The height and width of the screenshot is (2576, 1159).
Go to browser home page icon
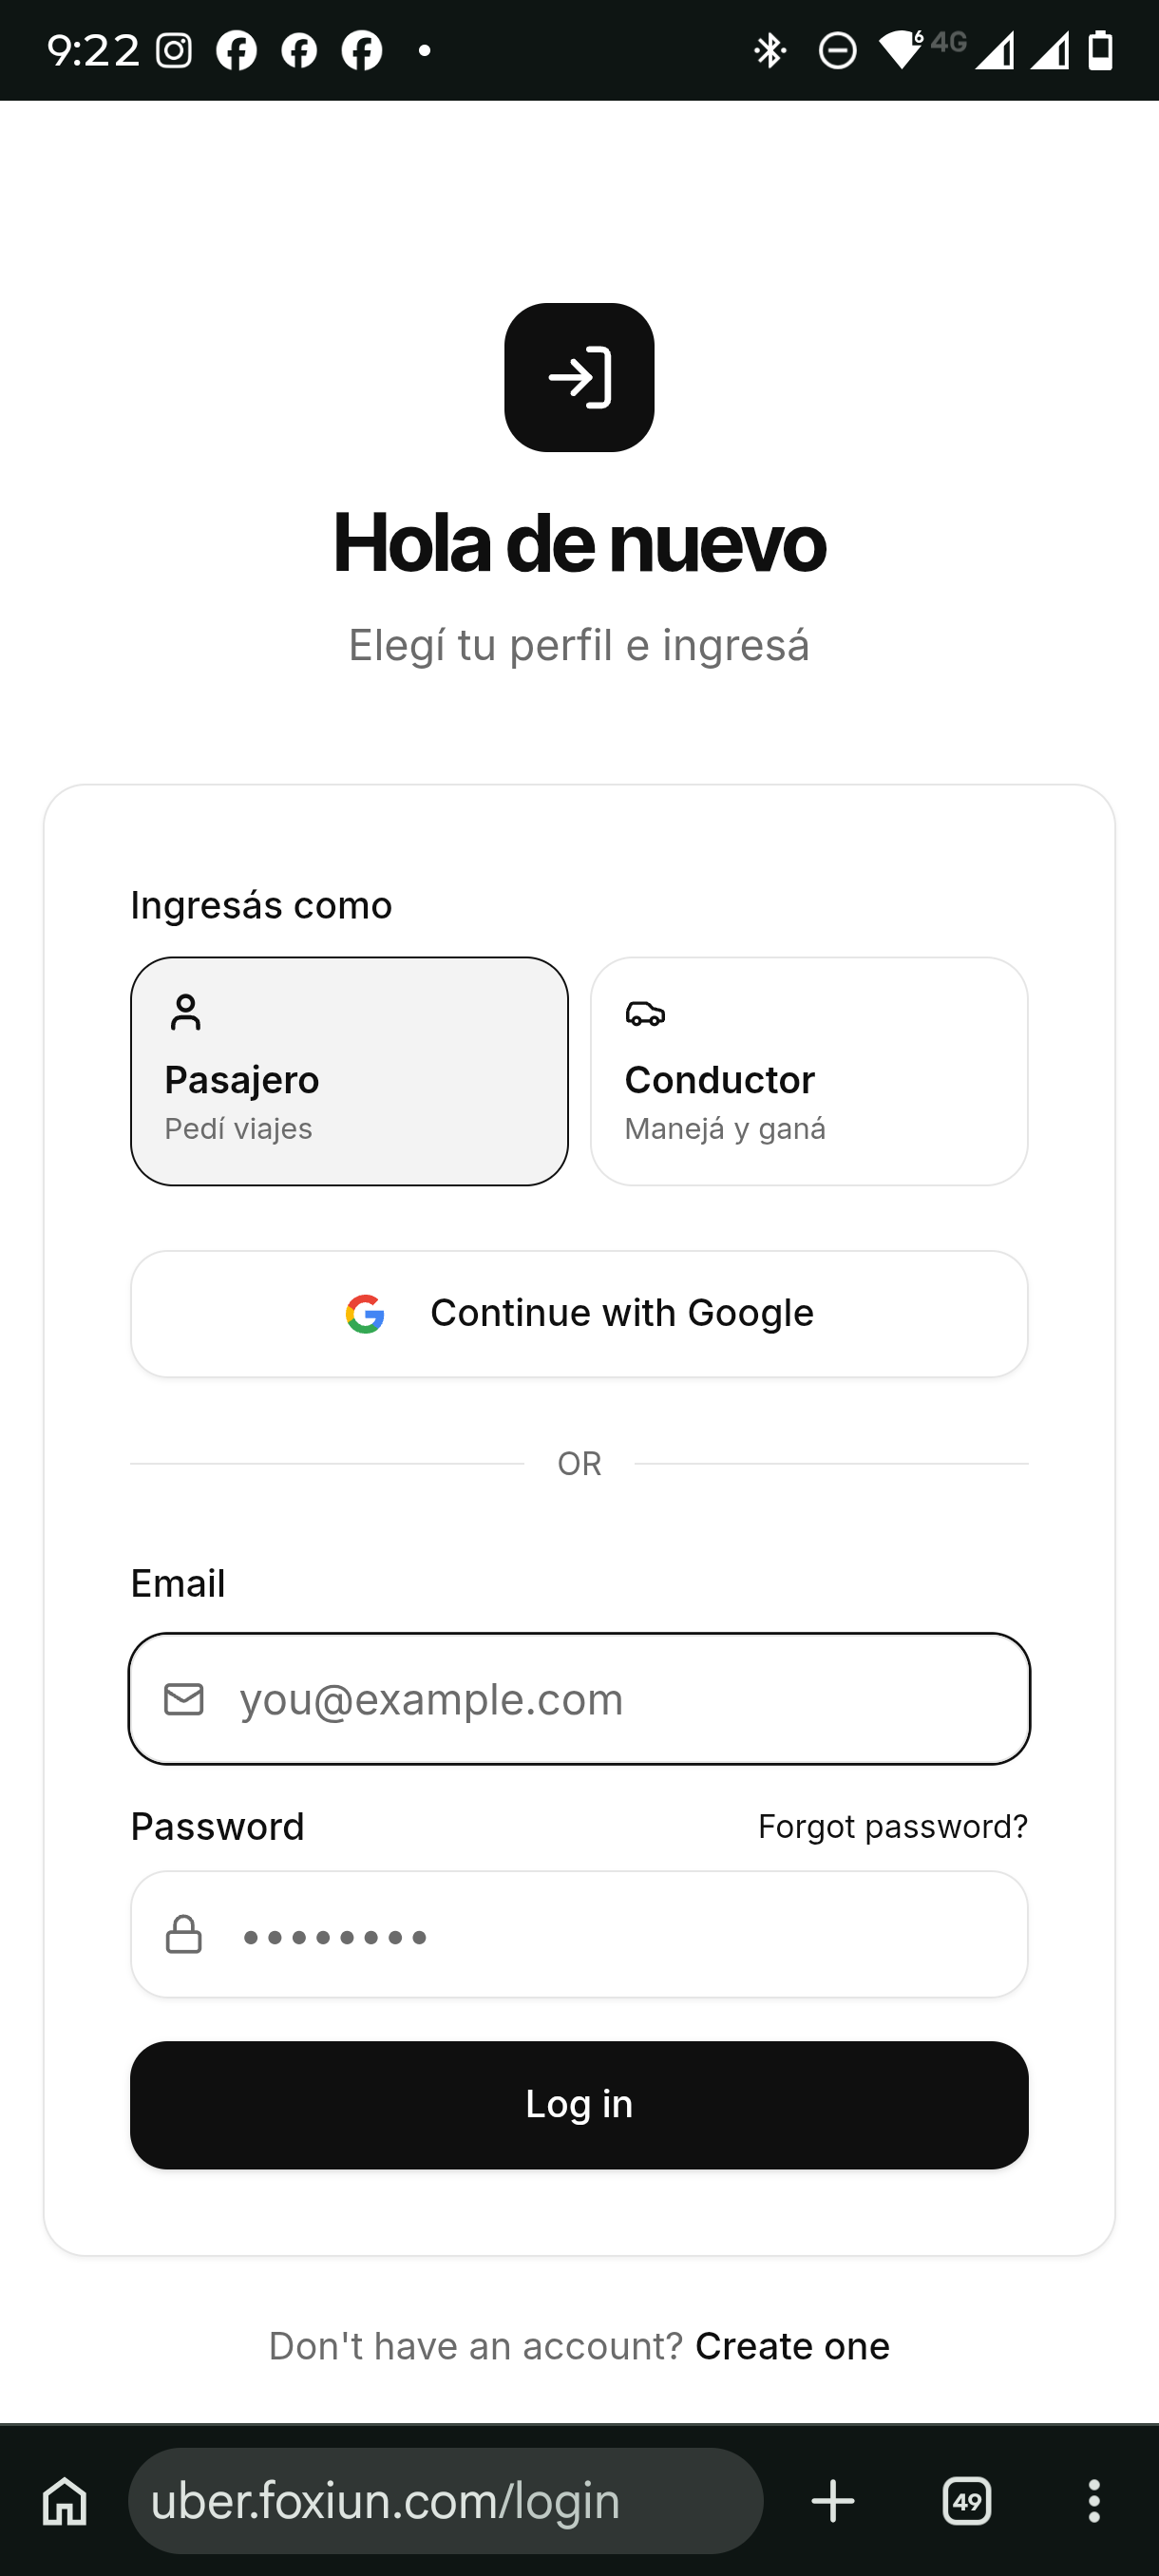tap(65, 2501)
